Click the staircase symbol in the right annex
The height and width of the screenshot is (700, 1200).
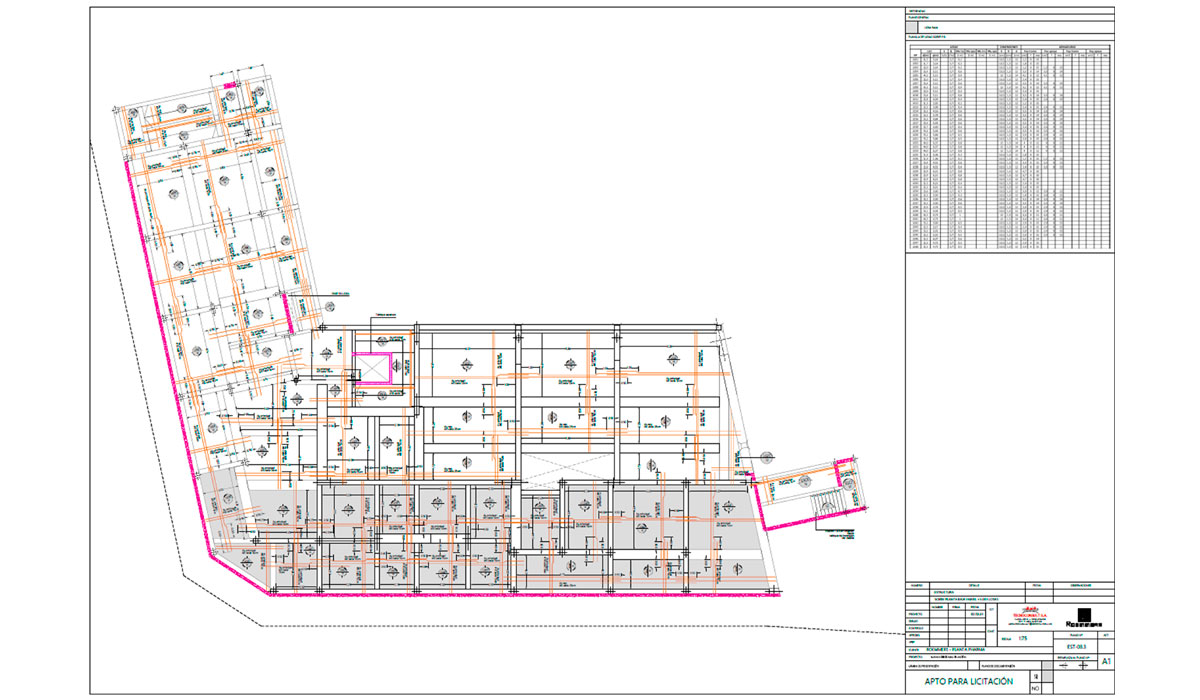827,501
